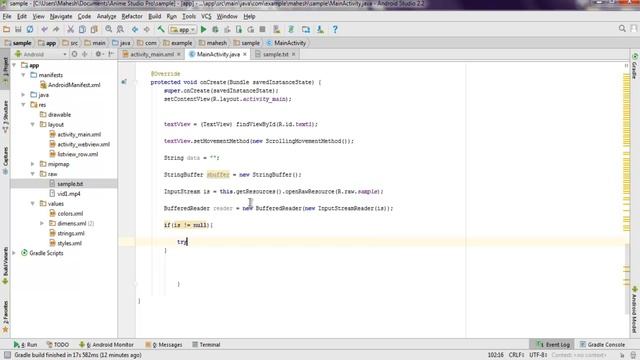
Task: Open the Build menu
Action: pyautogui.click(x=154, y=16)
